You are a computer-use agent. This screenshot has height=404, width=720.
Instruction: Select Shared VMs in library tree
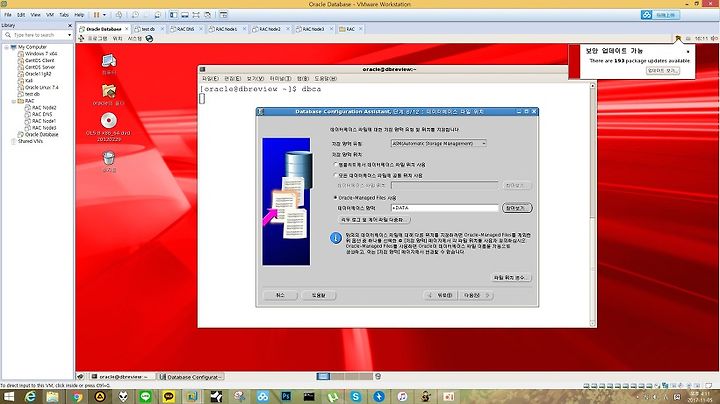coord(30,141)
